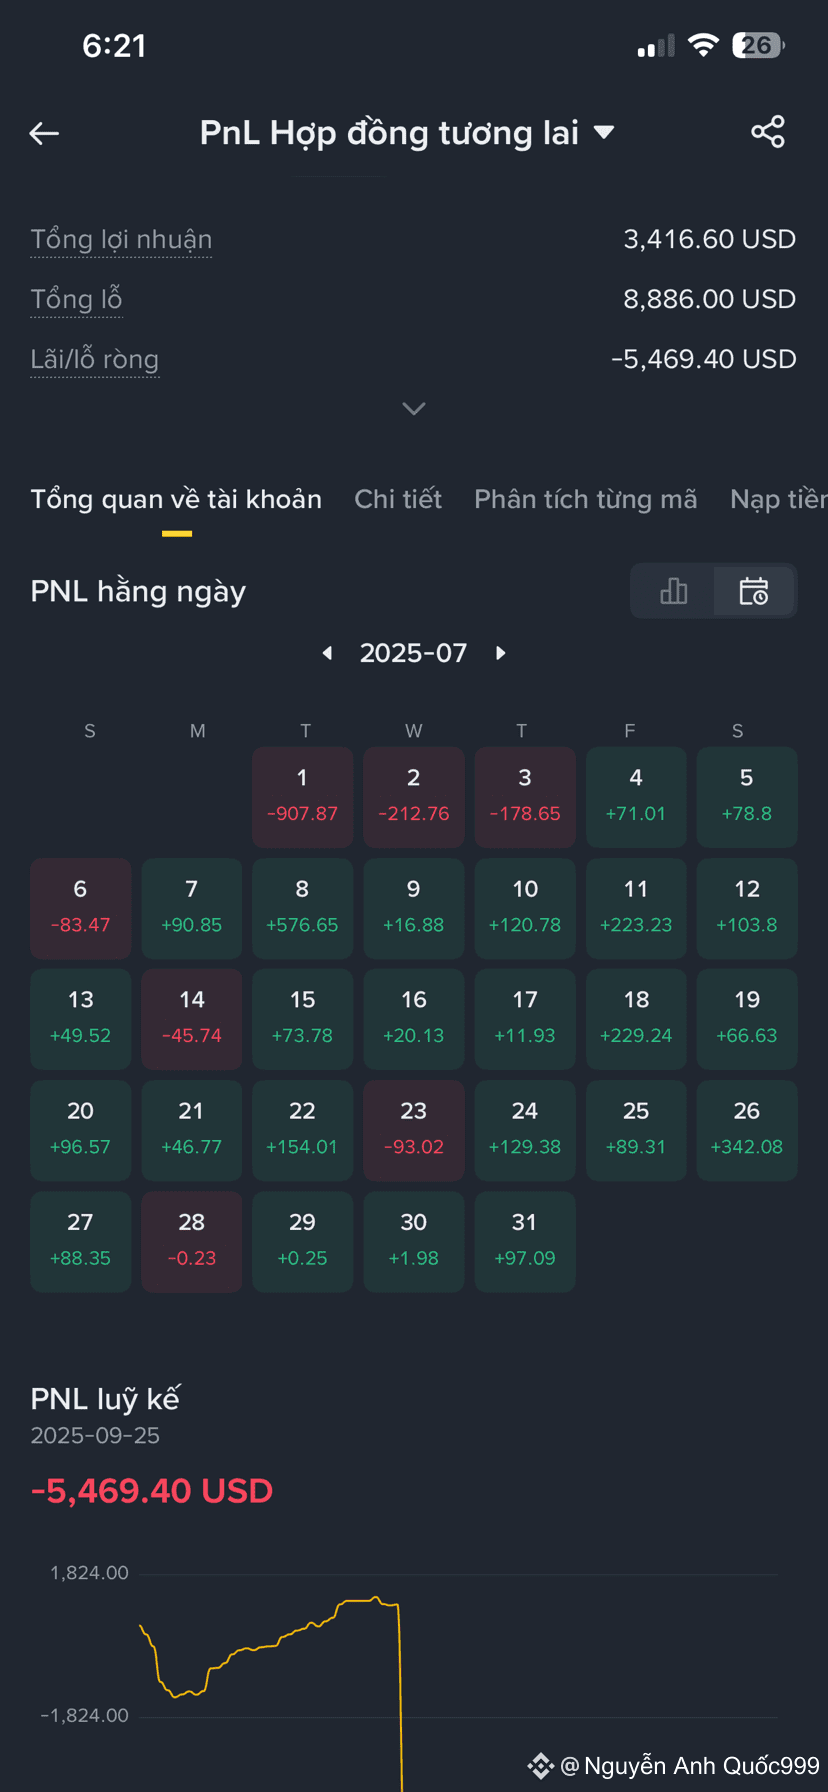Tap Lãi/lỗ ròng label info
This screenshot has height=1792, width=828.
(x=95, y=360)
